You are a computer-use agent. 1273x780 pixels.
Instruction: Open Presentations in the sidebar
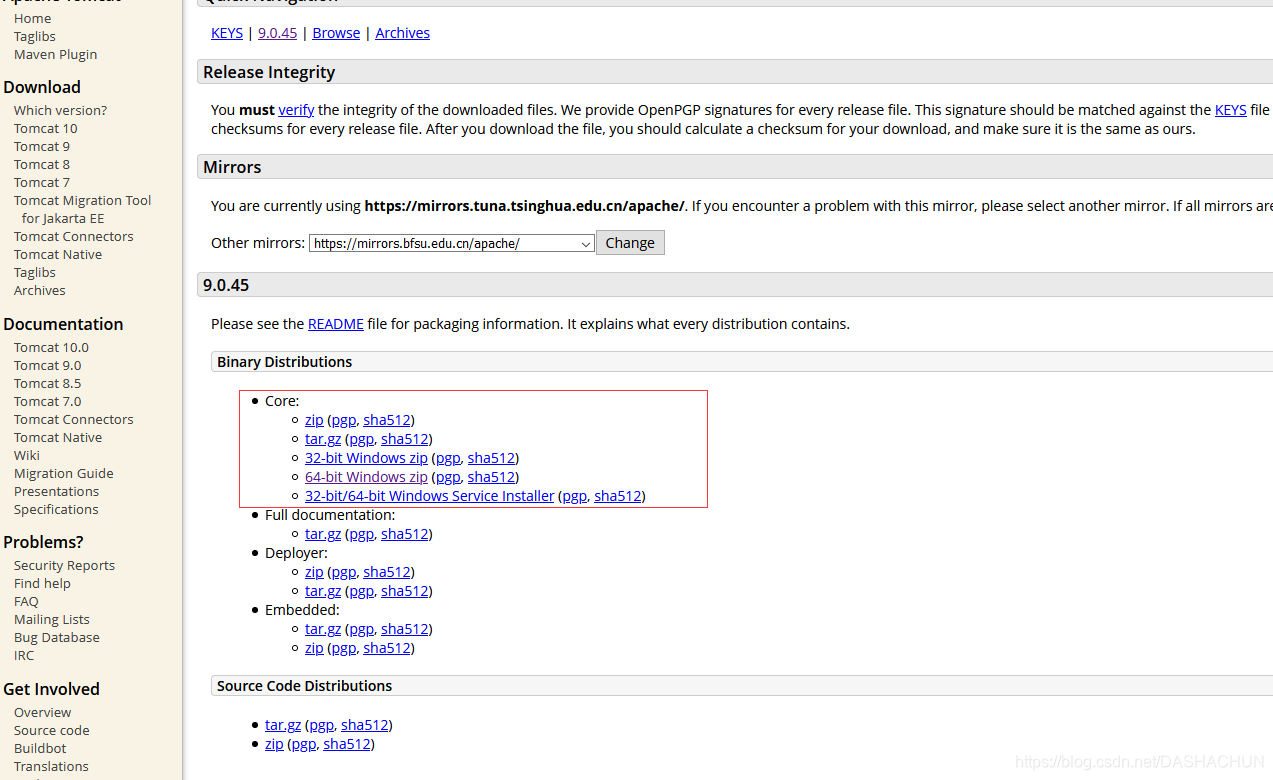tap(56, 491)
